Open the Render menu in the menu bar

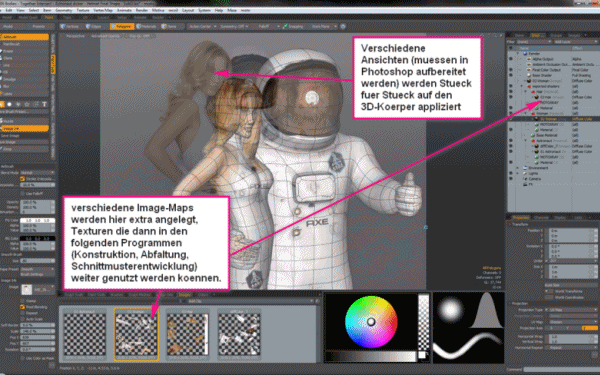[142, 10]
